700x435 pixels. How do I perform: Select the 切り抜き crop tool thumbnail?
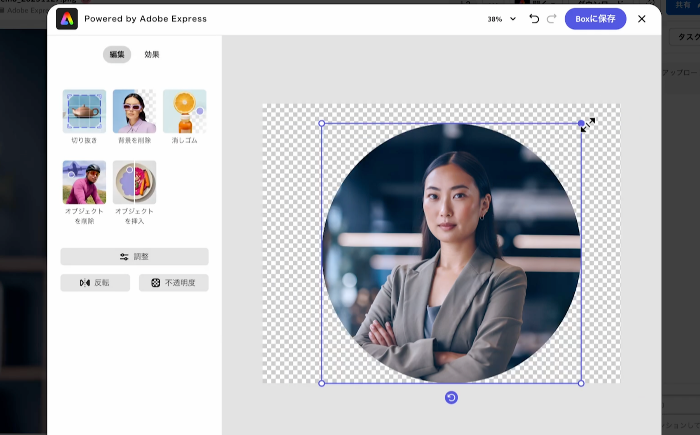pos(84,111)
